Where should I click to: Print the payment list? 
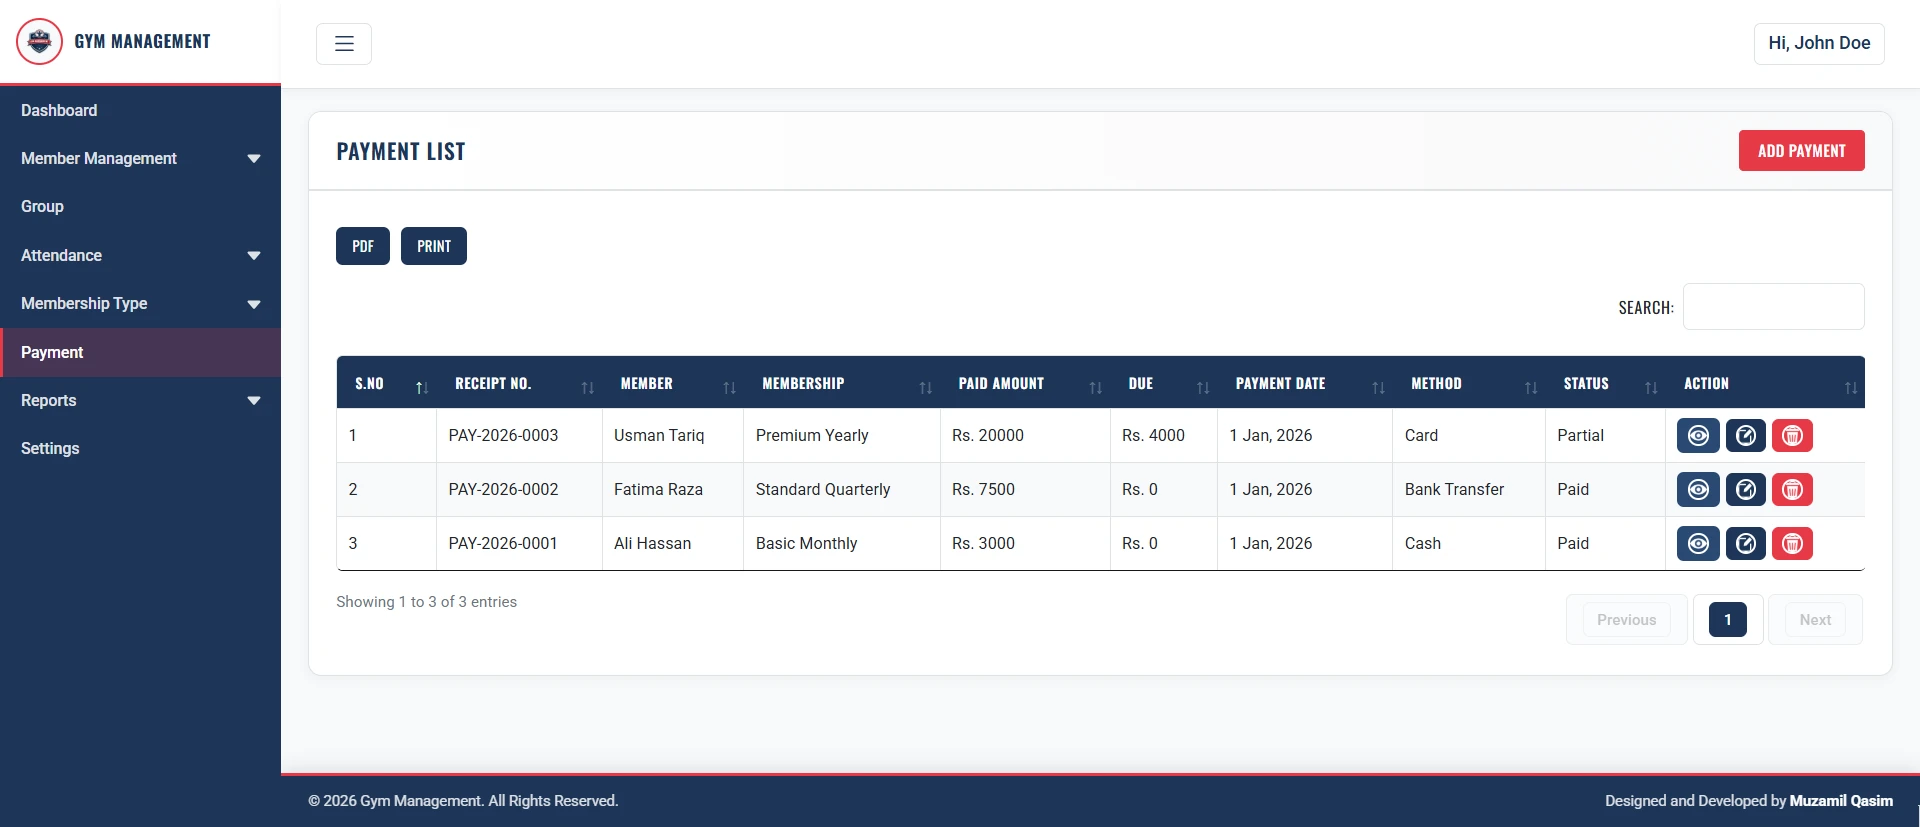click(434, 246)
